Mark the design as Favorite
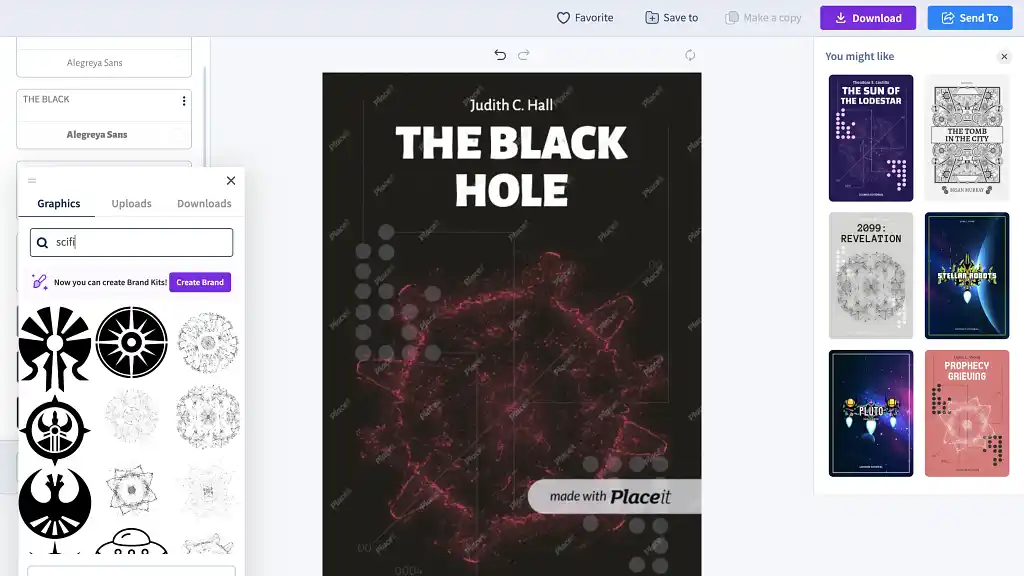This screenshot has height=576, width=1024. pos(585,18)
